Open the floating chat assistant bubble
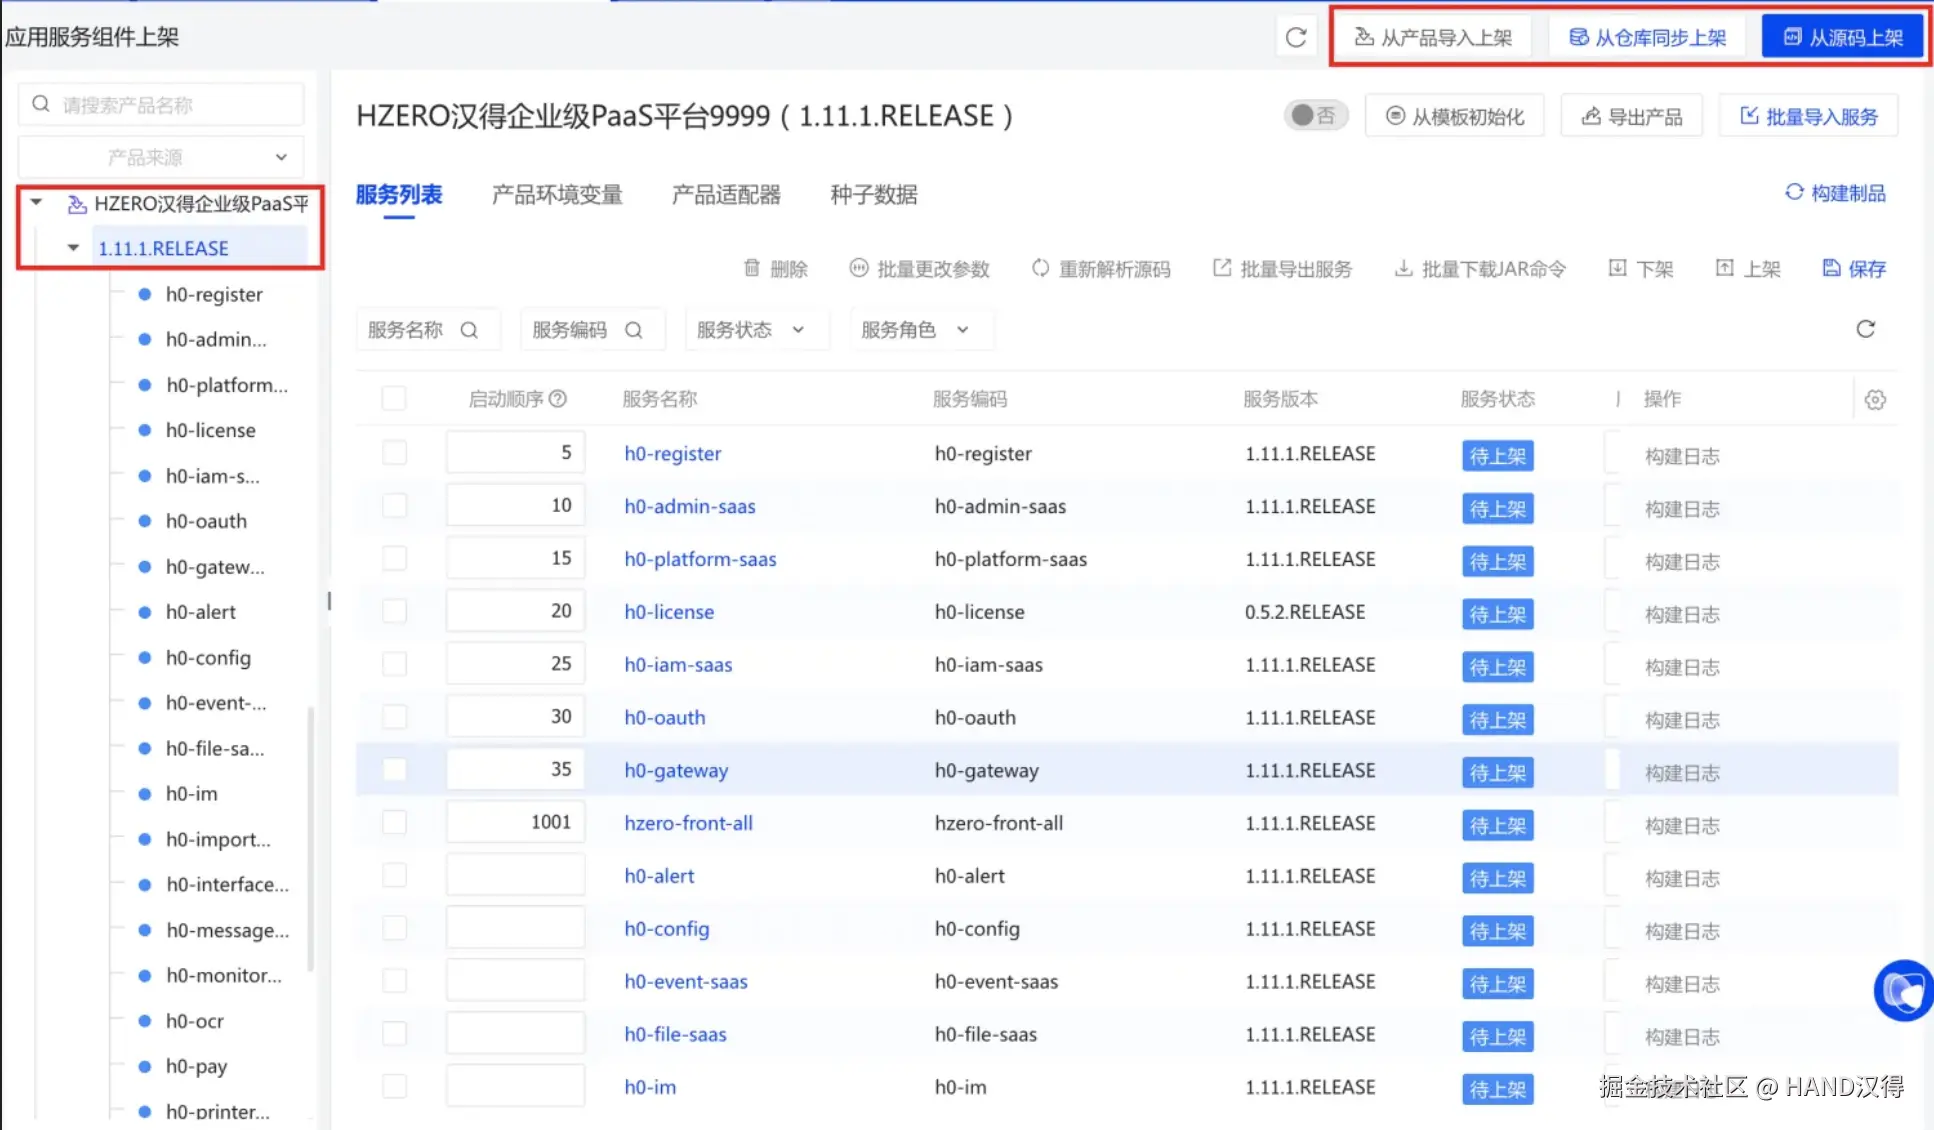The width and height of the screenshot is (1934, 1130). click(x=1902, y=990)
